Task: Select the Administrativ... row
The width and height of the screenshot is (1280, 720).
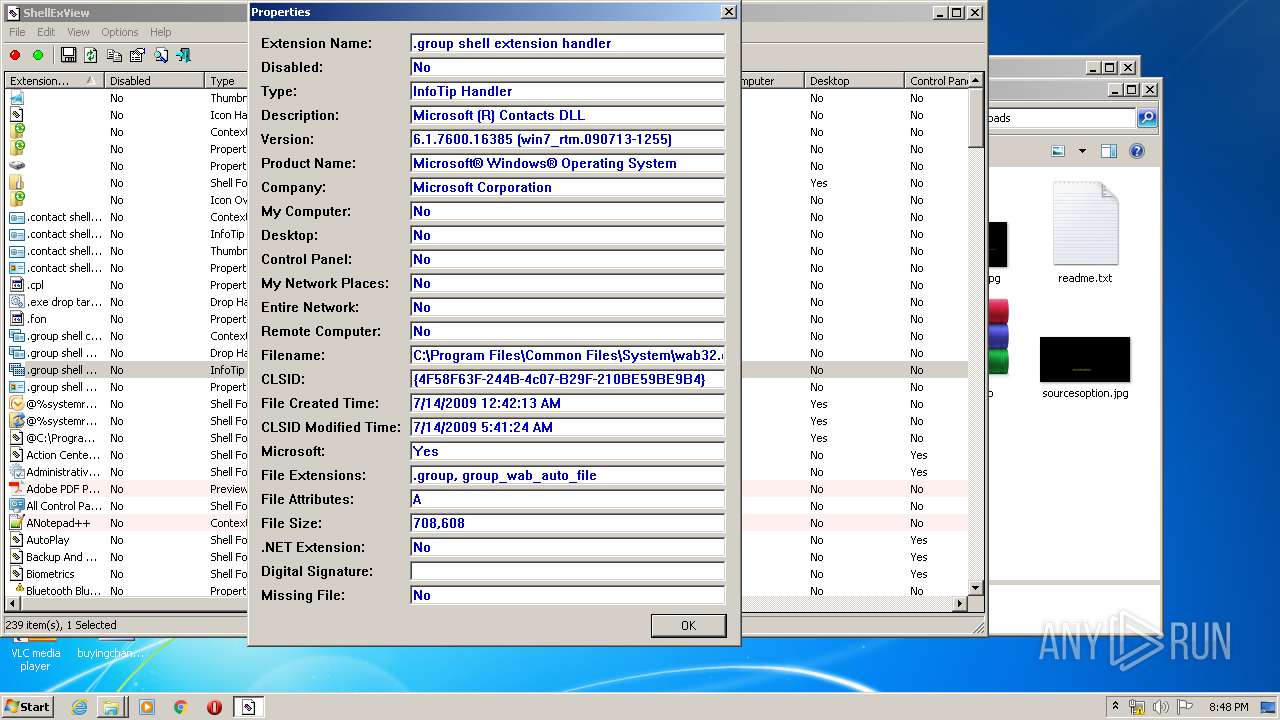Action: pyautogui.click(x=485, y=472)
